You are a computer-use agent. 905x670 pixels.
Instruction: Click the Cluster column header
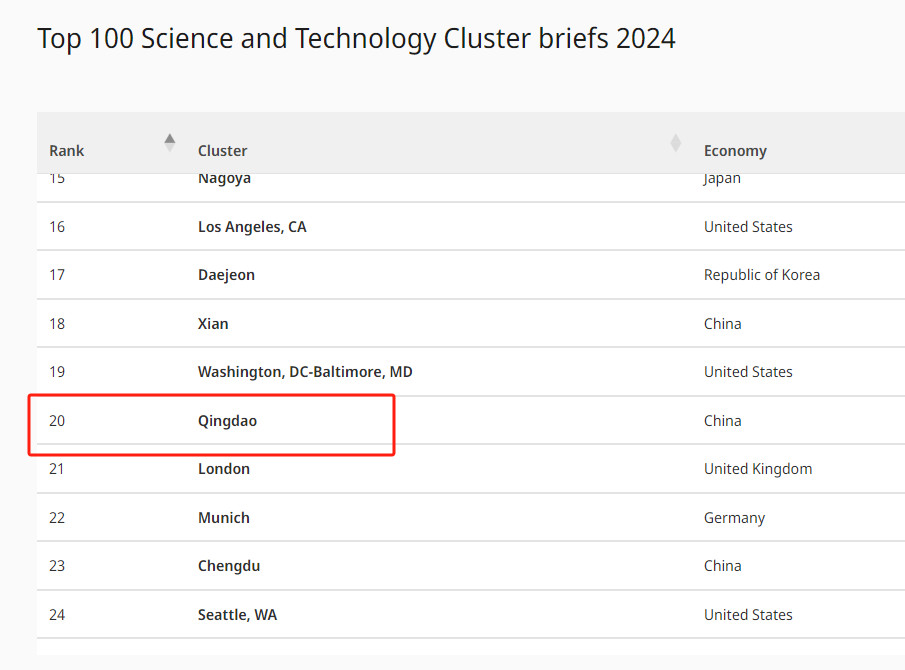[x=222, y=151]
